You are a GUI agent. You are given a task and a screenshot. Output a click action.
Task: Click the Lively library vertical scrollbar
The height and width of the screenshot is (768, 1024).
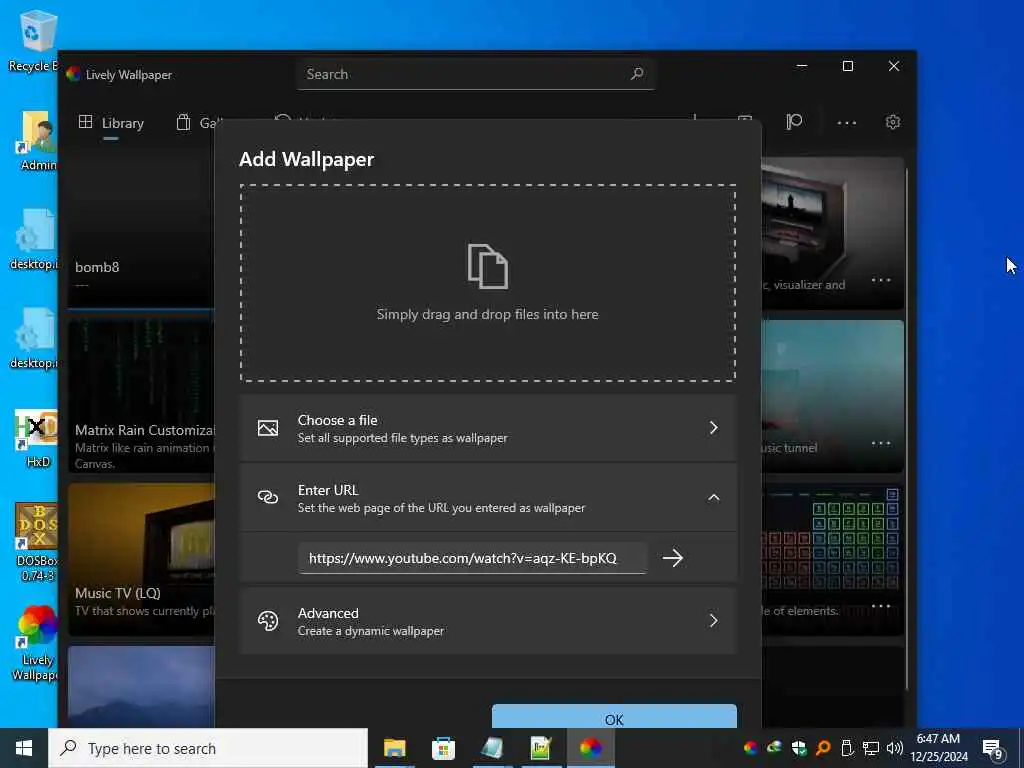coord(907,428)
